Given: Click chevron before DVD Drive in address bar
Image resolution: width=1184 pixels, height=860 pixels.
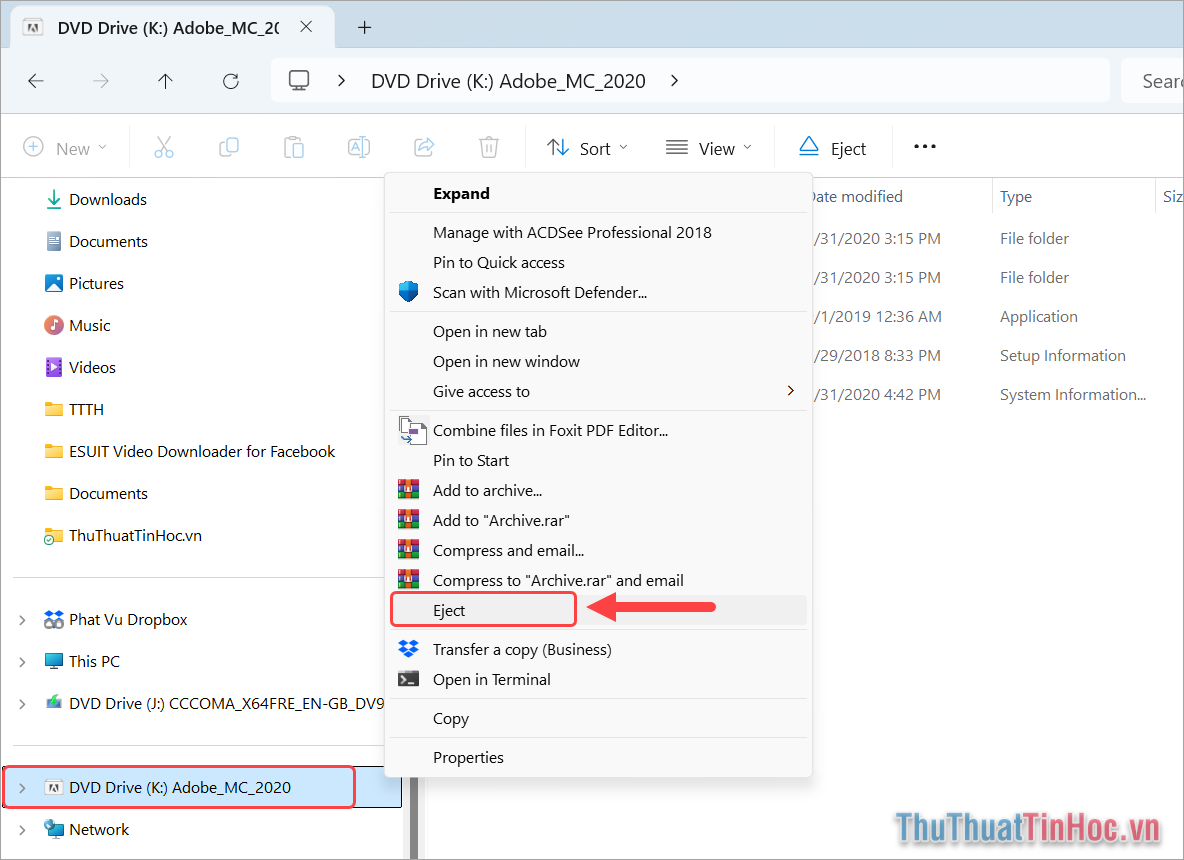Looking at the screenshot, I should point(341,80).
